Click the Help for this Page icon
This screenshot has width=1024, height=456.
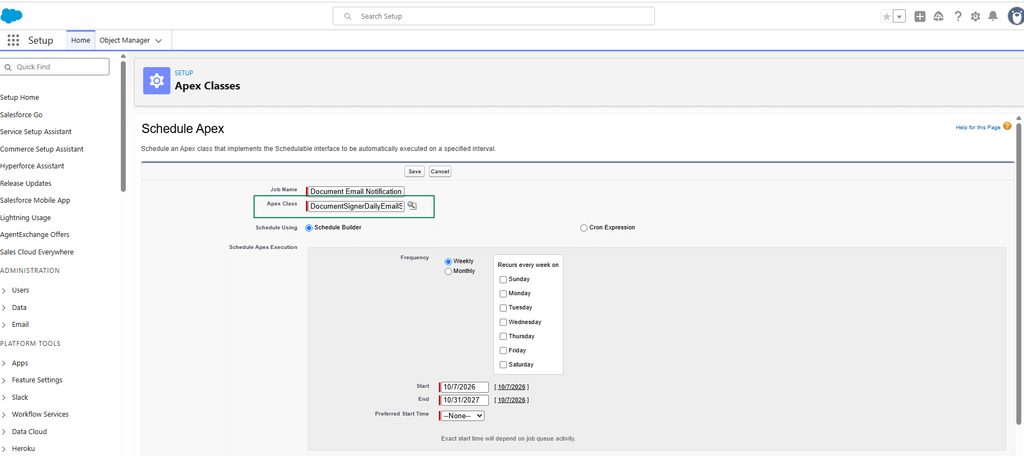pos(1007,127)
